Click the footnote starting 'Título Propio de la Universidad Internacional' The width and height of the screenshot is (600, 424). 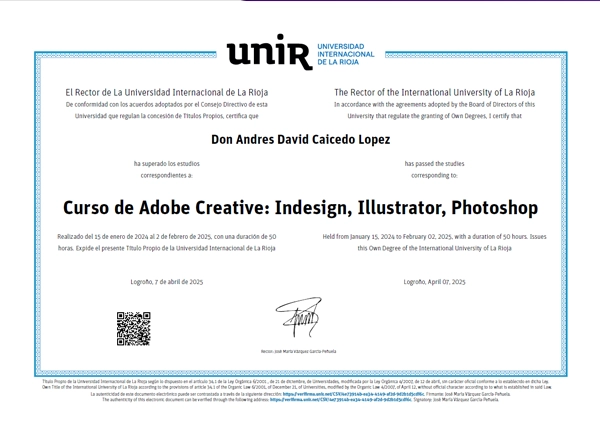tap(295, 382)
